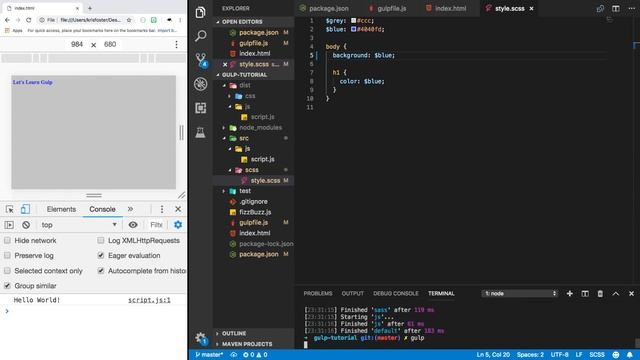Expand the MAVEN PROJECTS section
Viewport: 640px width, 360px height.
pos(247,344)
